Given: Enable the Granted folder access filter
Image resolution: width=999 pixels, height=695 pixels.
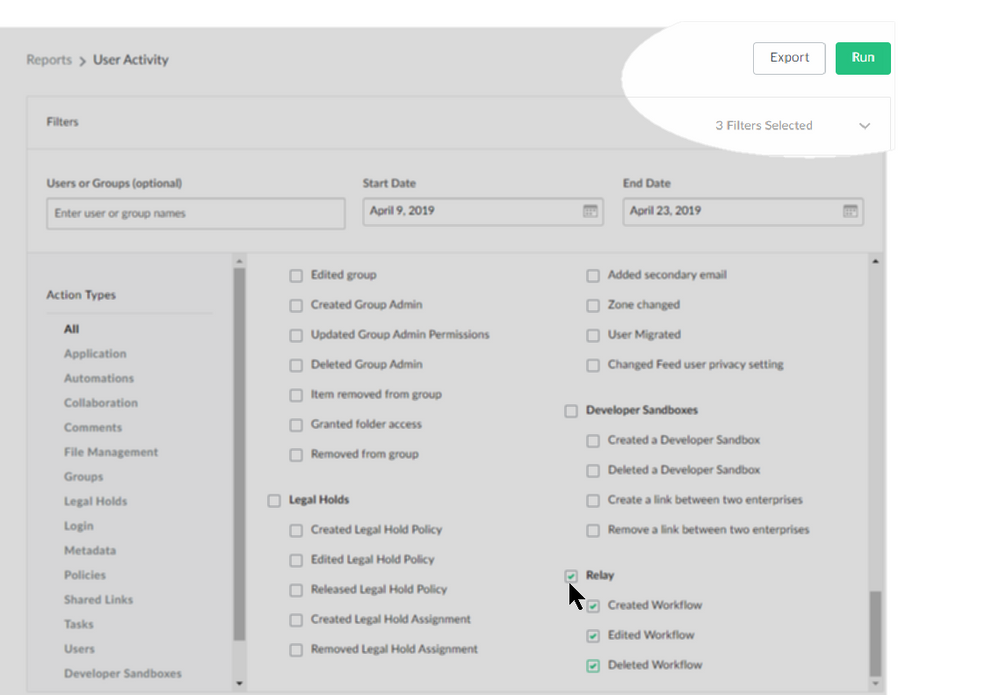Looking at the screenshot, I should (x=296, y=424).
